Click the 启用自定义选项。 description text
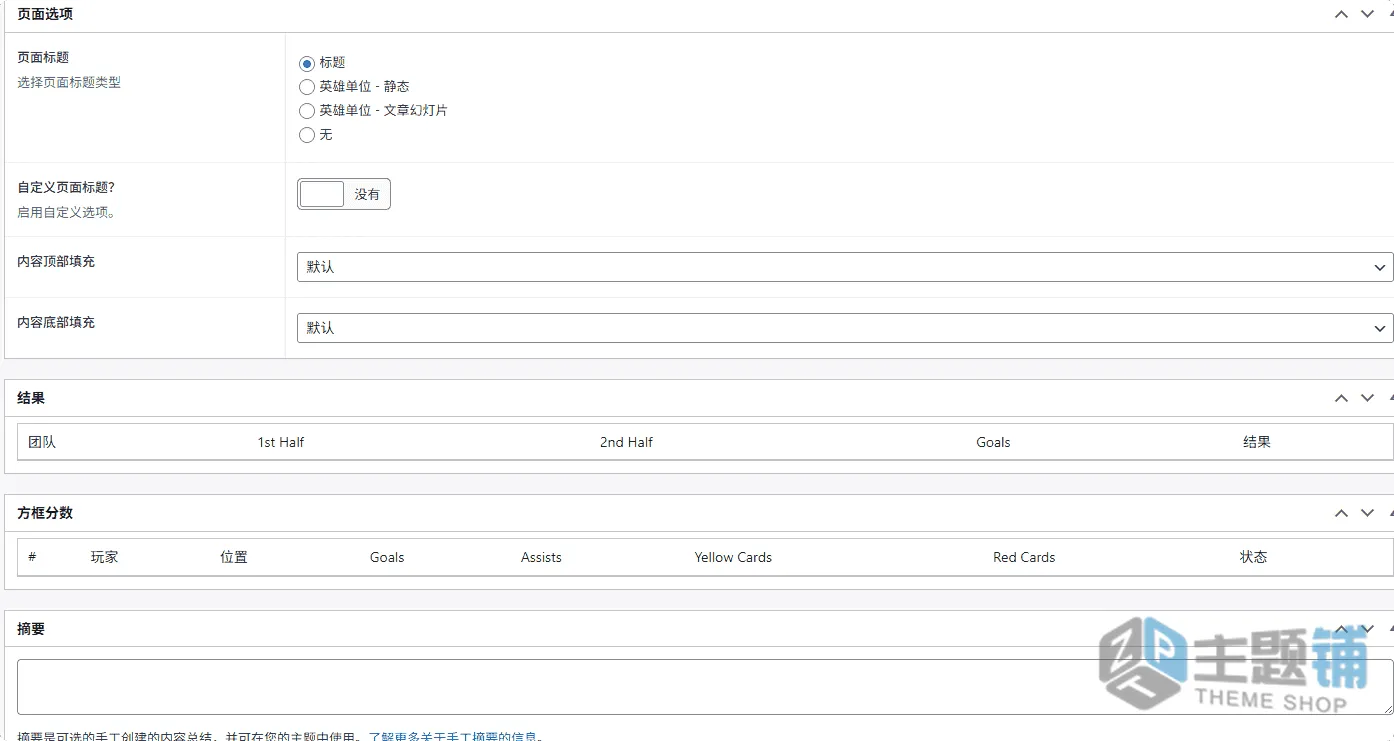Viewport: 1394px width, 741px height. click(67, 213)
